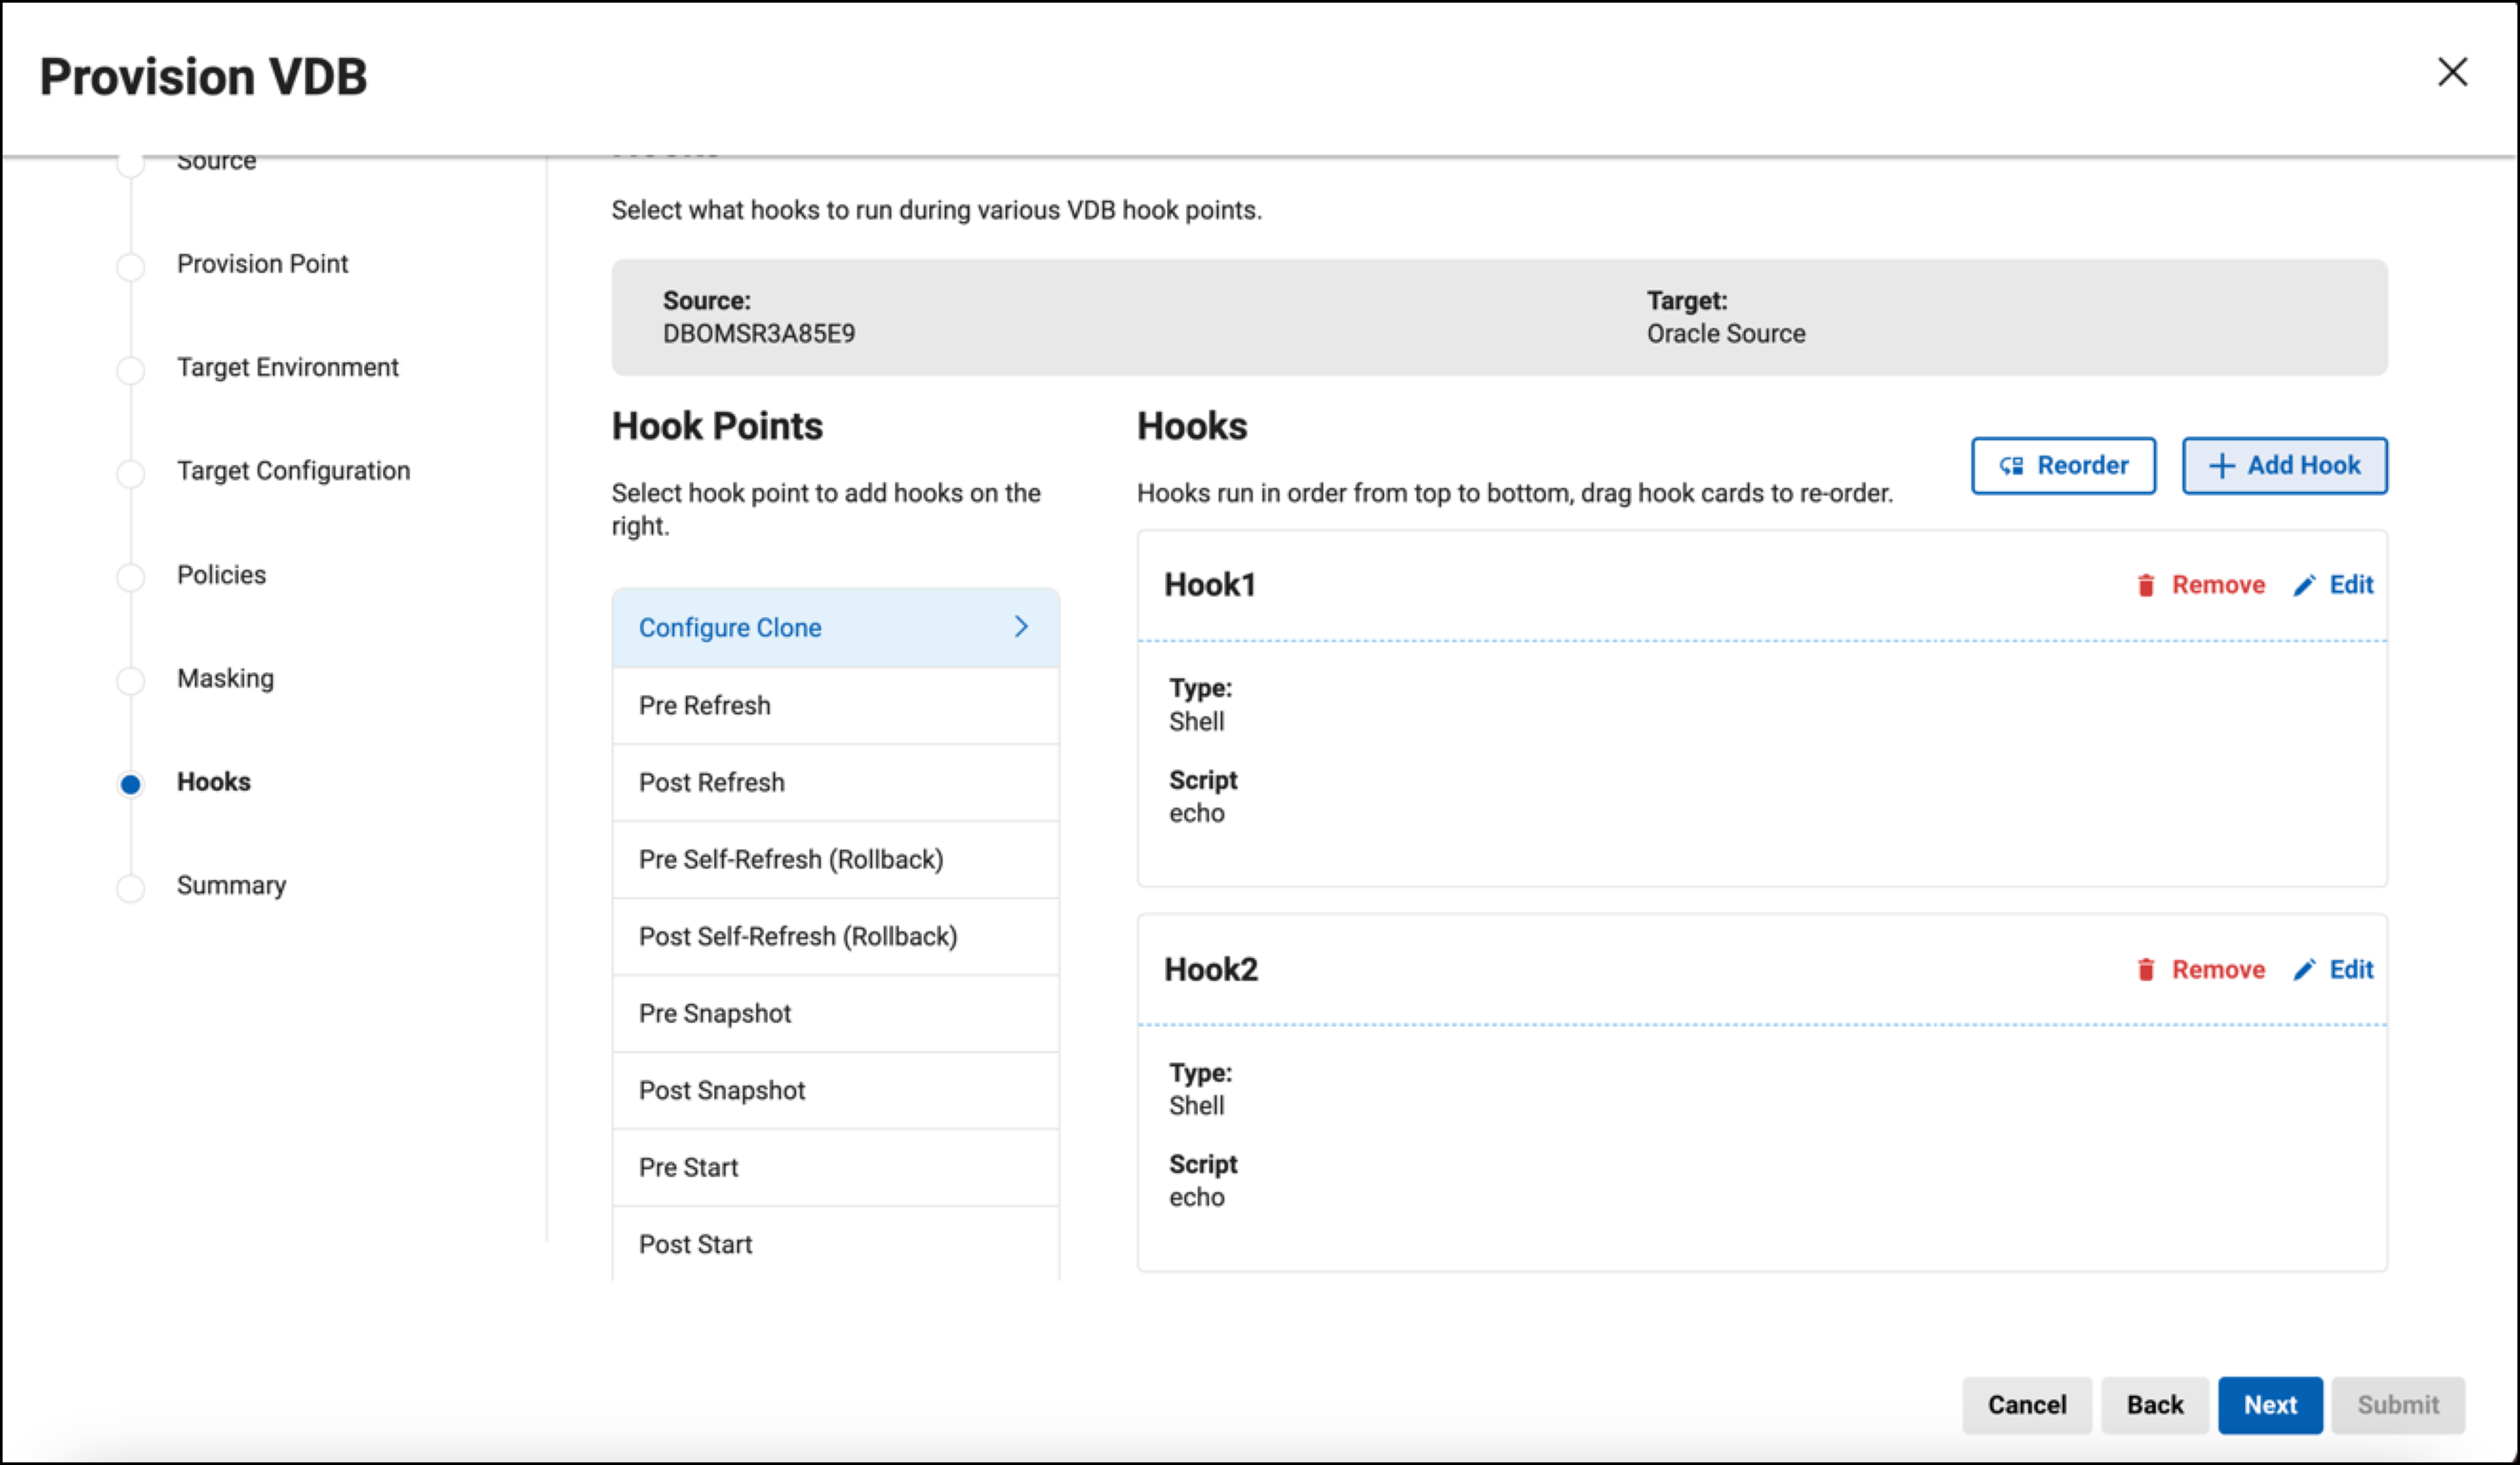The width and height of the screenshot is (2520, 1465).
Task: Select Pre Refresh hook point
Action: click(705, 705)
